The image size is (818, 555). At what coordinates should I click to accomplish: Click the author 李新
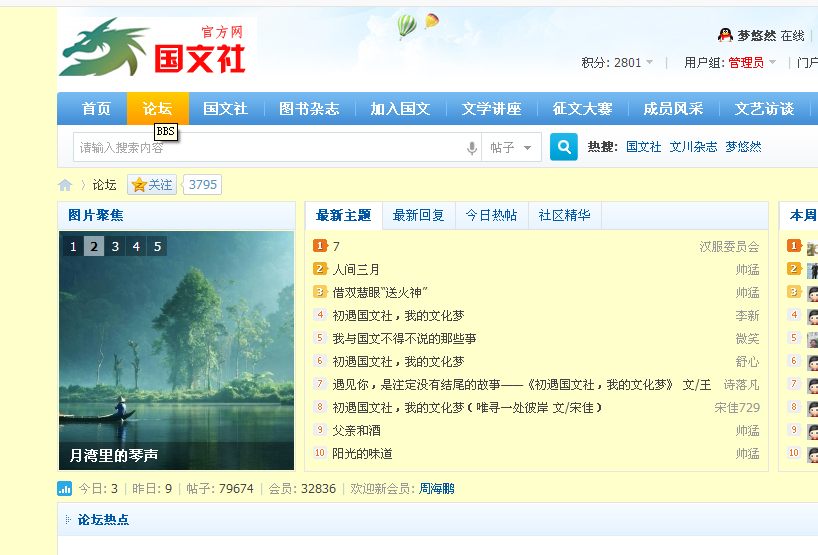(748, 316)
